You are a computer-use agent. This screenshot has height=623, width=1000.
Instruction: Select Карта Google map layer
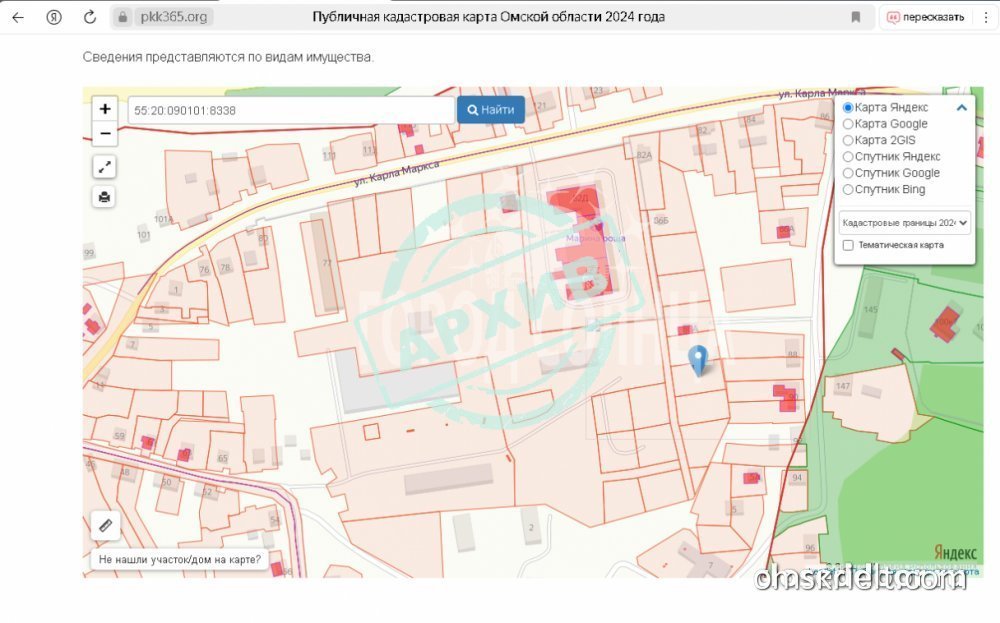point(849,124)
